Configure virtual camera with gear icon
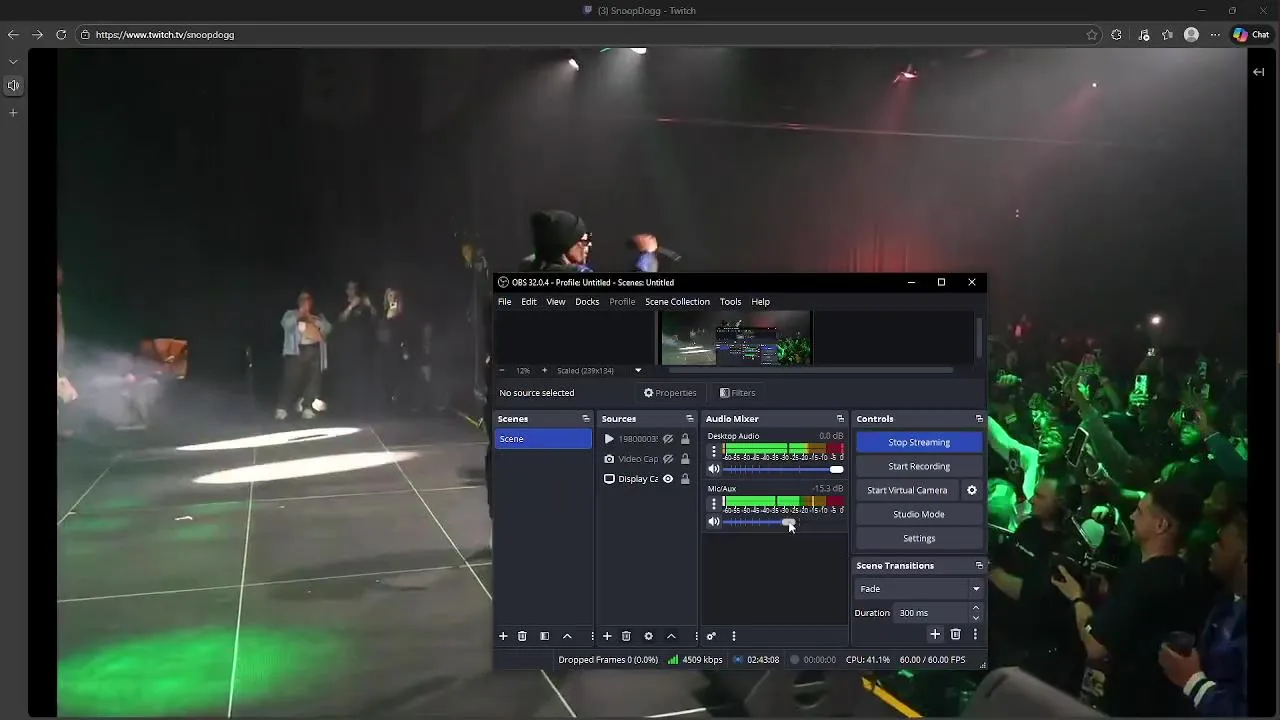Viewport: 1280px width, 720px height. pos(971,490)
